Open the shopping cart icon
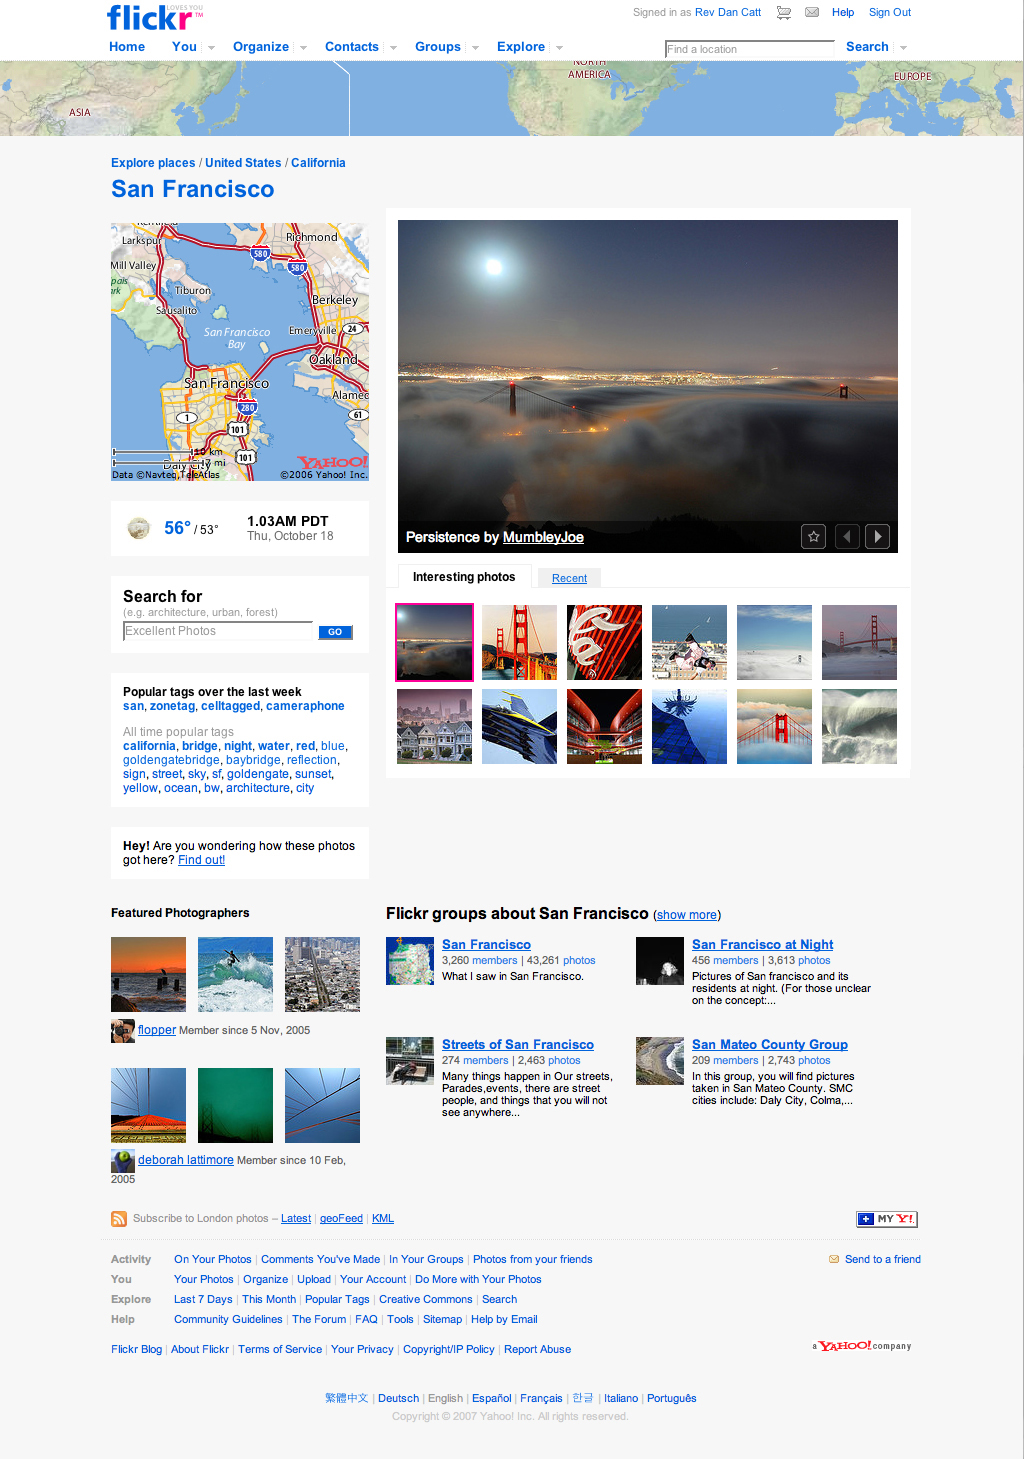The image size is (1024, 1459). (x=784, y=13)
